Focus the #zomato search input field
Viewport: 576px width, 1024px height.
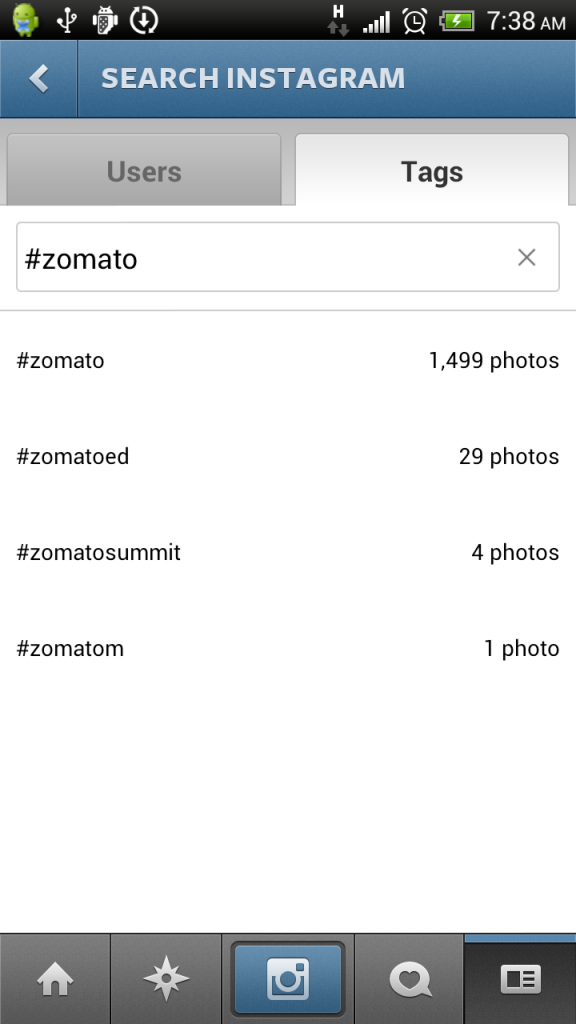(x=288, y=257)
